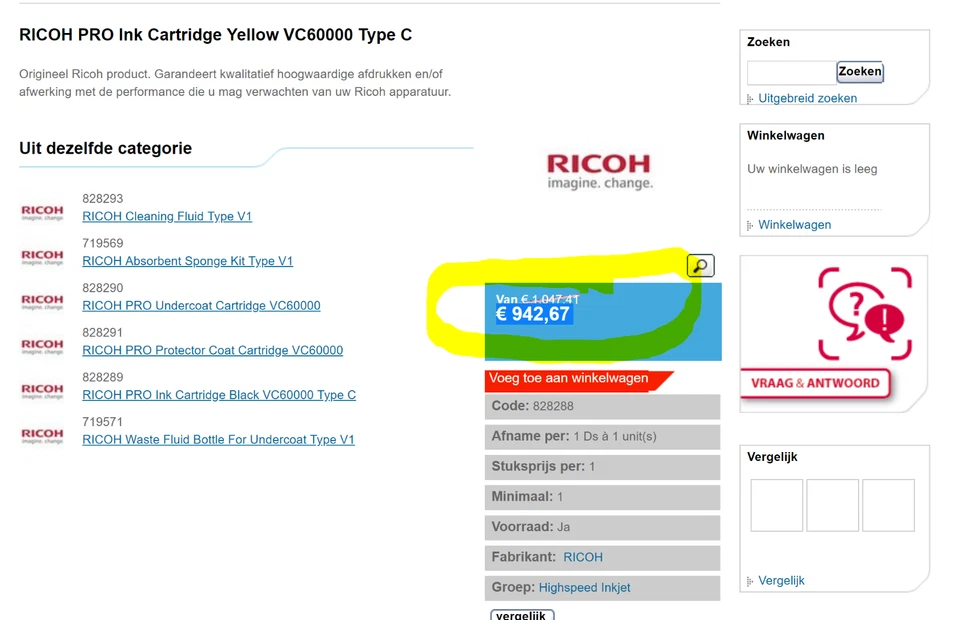Click Voeg toe aan winkelwagen
960x620 pixels.
point(572,379)
